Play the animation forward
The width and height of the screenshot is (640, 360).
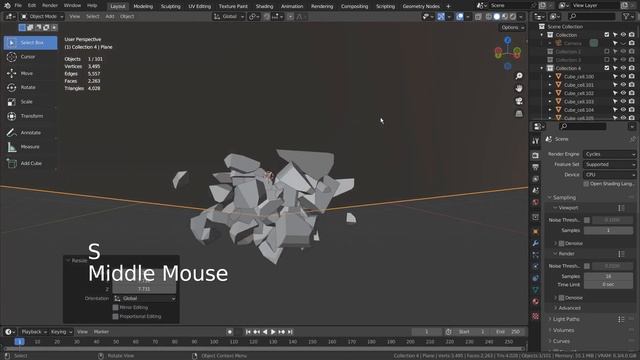pos(273,332)
